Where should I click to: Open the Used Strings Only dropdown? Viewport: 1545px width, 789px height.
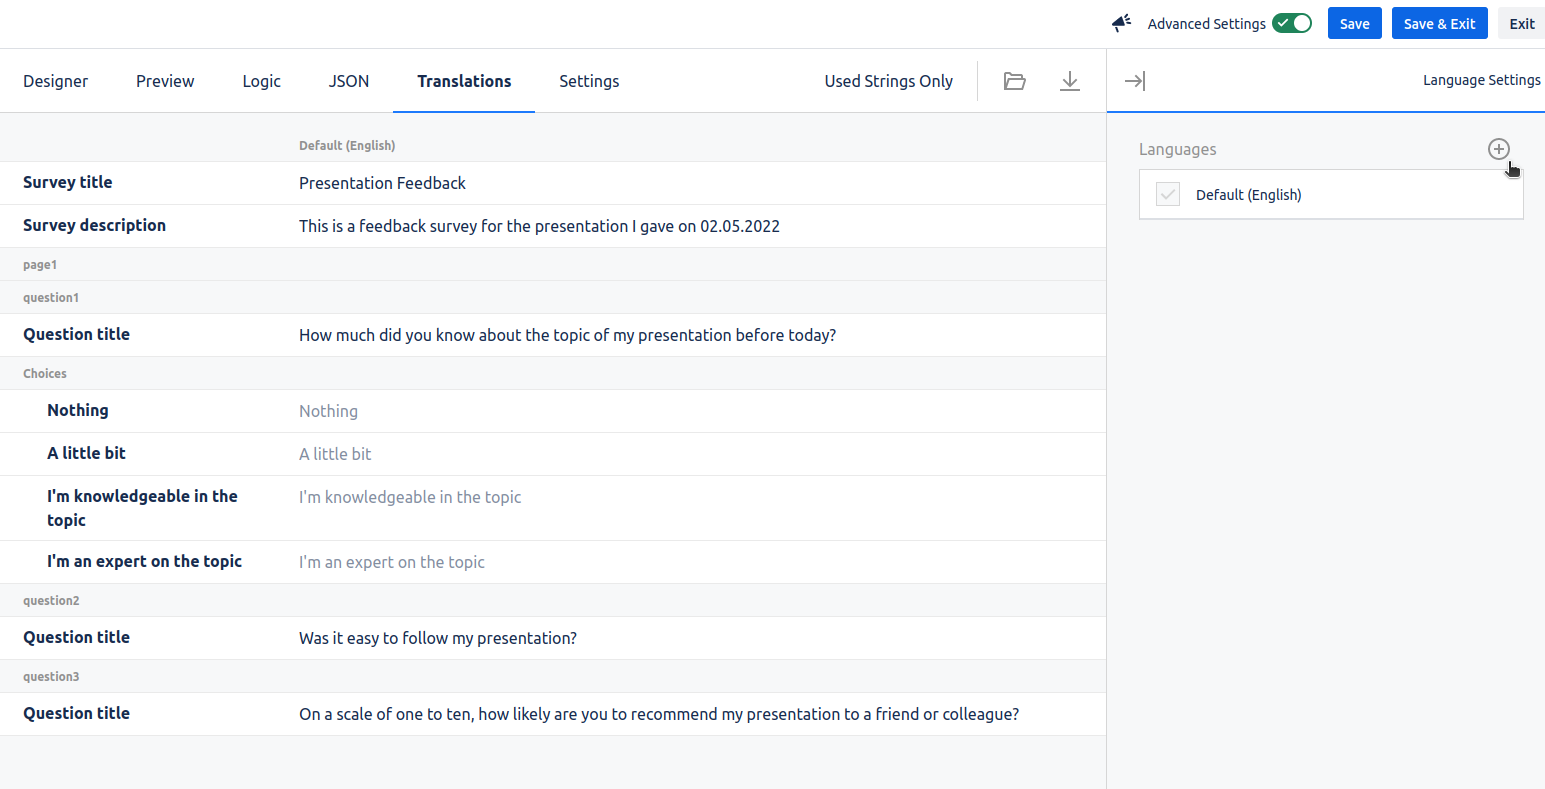point(888,81)
